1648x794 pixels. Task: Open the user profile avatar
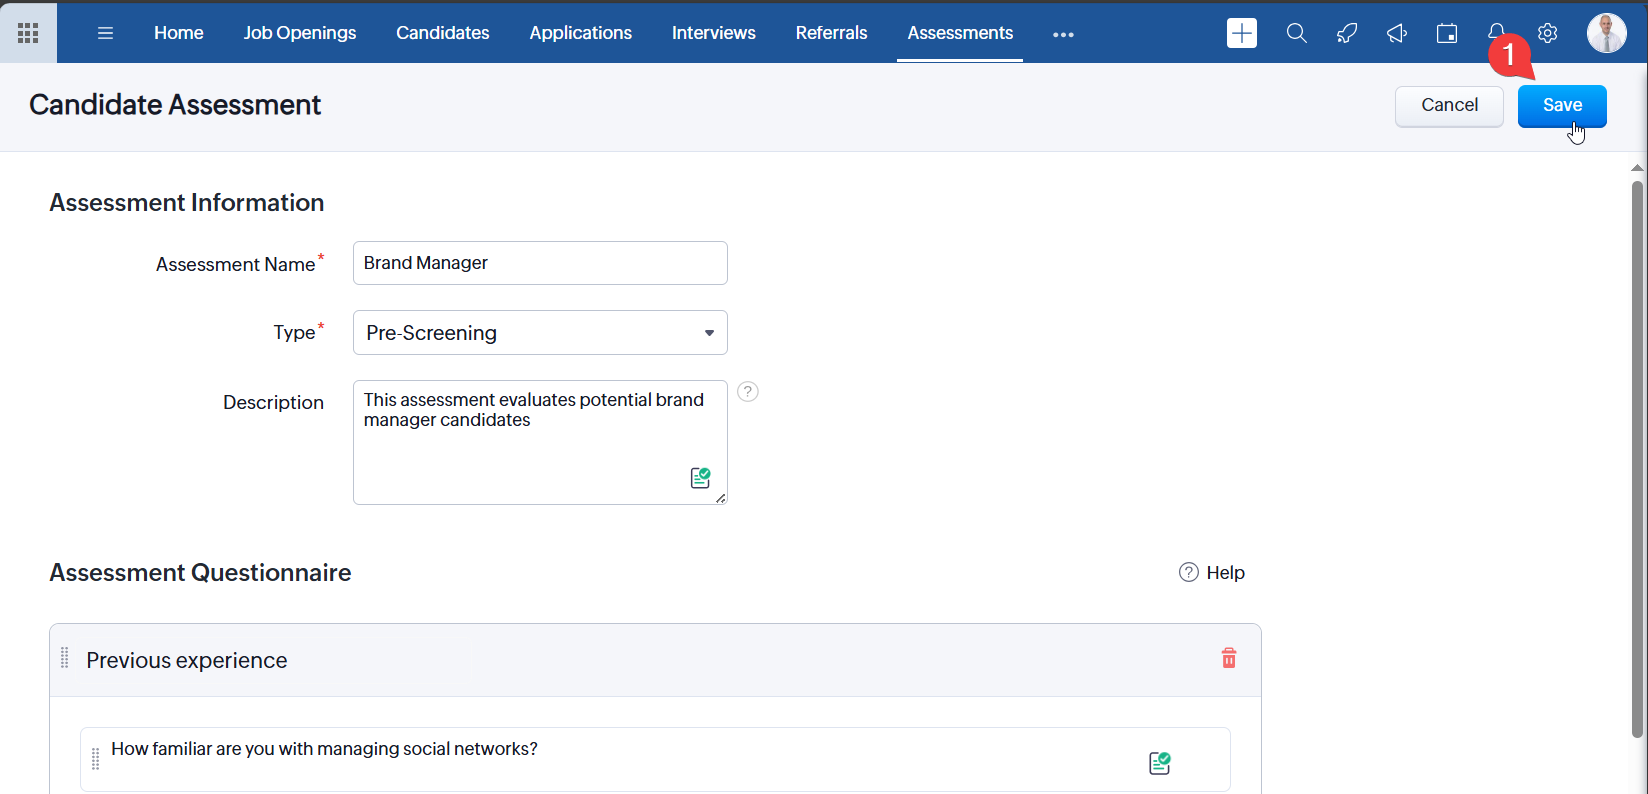[1606, 33]
